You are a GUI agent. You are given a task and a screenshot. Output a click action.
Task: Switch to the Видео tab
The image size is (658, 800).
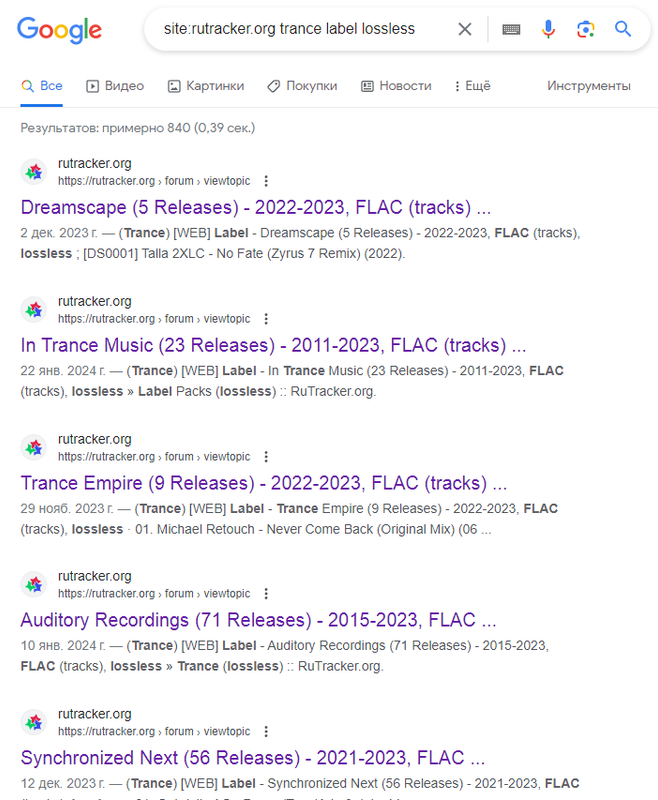115,86
